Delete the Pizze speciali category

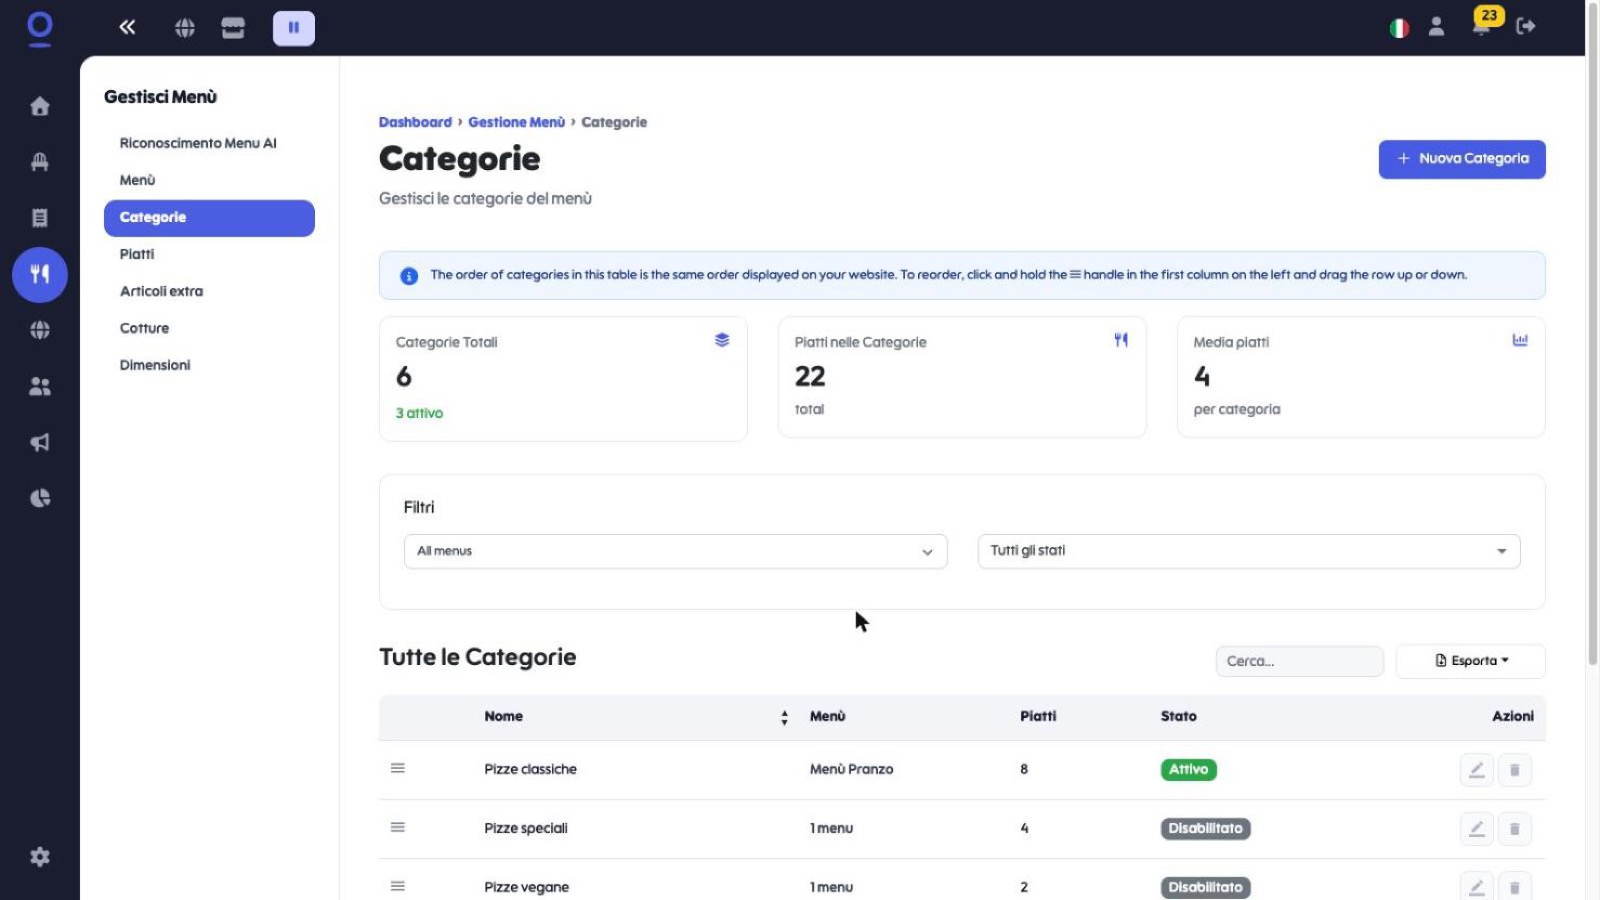pos(1515,829)
